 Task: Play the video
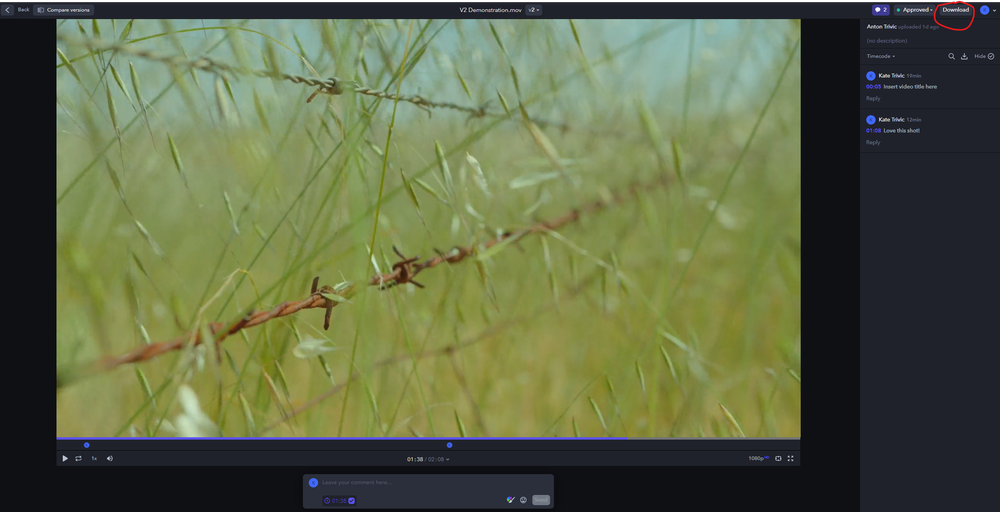point(65,458)
